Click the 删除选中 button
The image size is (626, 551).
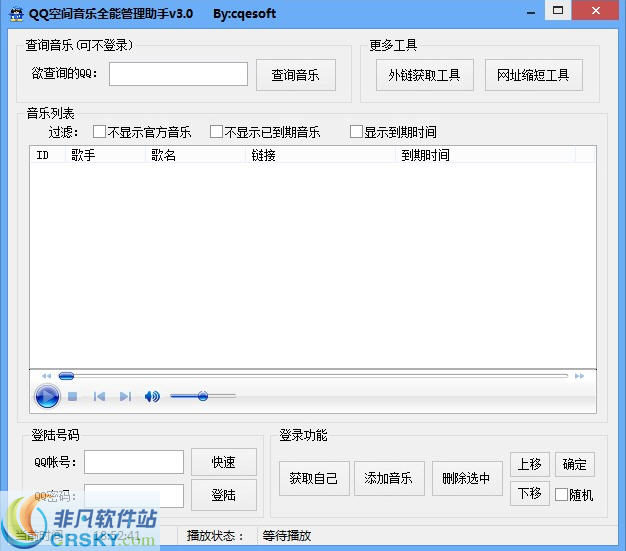(467, 478)
